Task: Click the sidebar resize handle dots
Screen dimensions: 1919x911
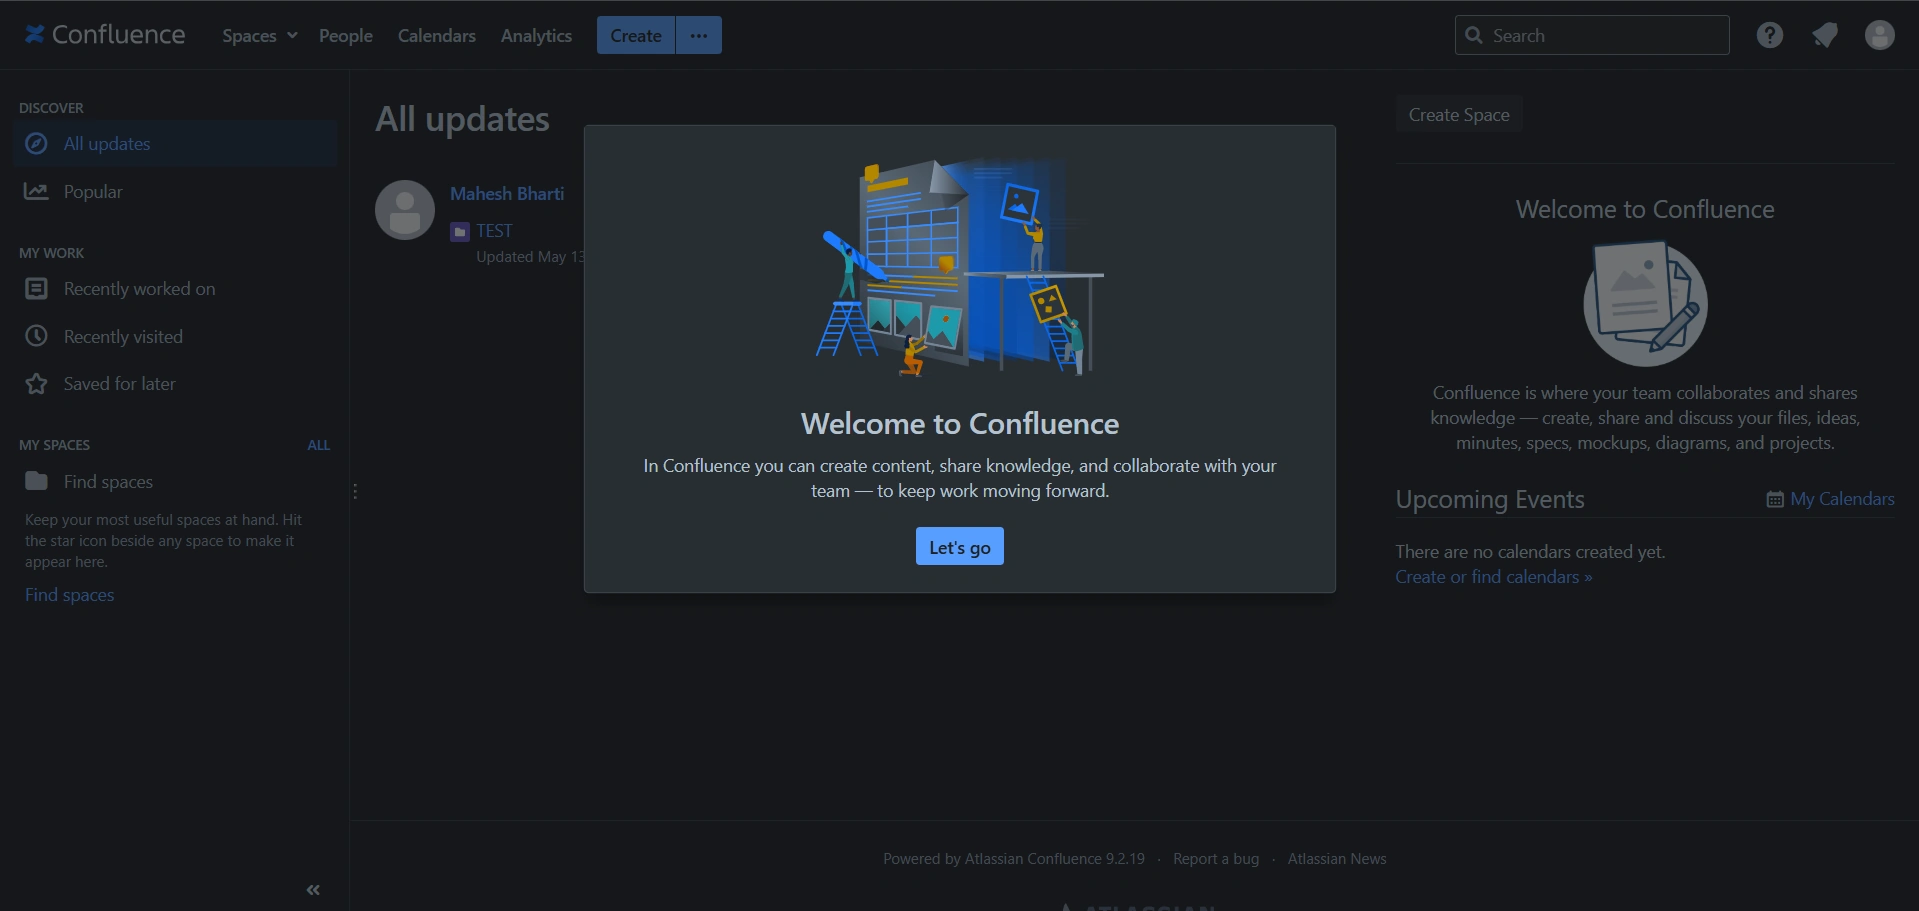Action: click(x=355, y=491)
